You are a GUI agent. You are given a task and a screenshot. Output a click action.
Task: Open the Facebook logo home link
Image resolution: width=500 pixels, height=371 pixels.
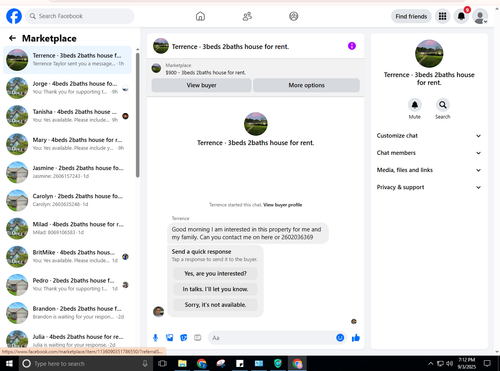coord(14,16)
